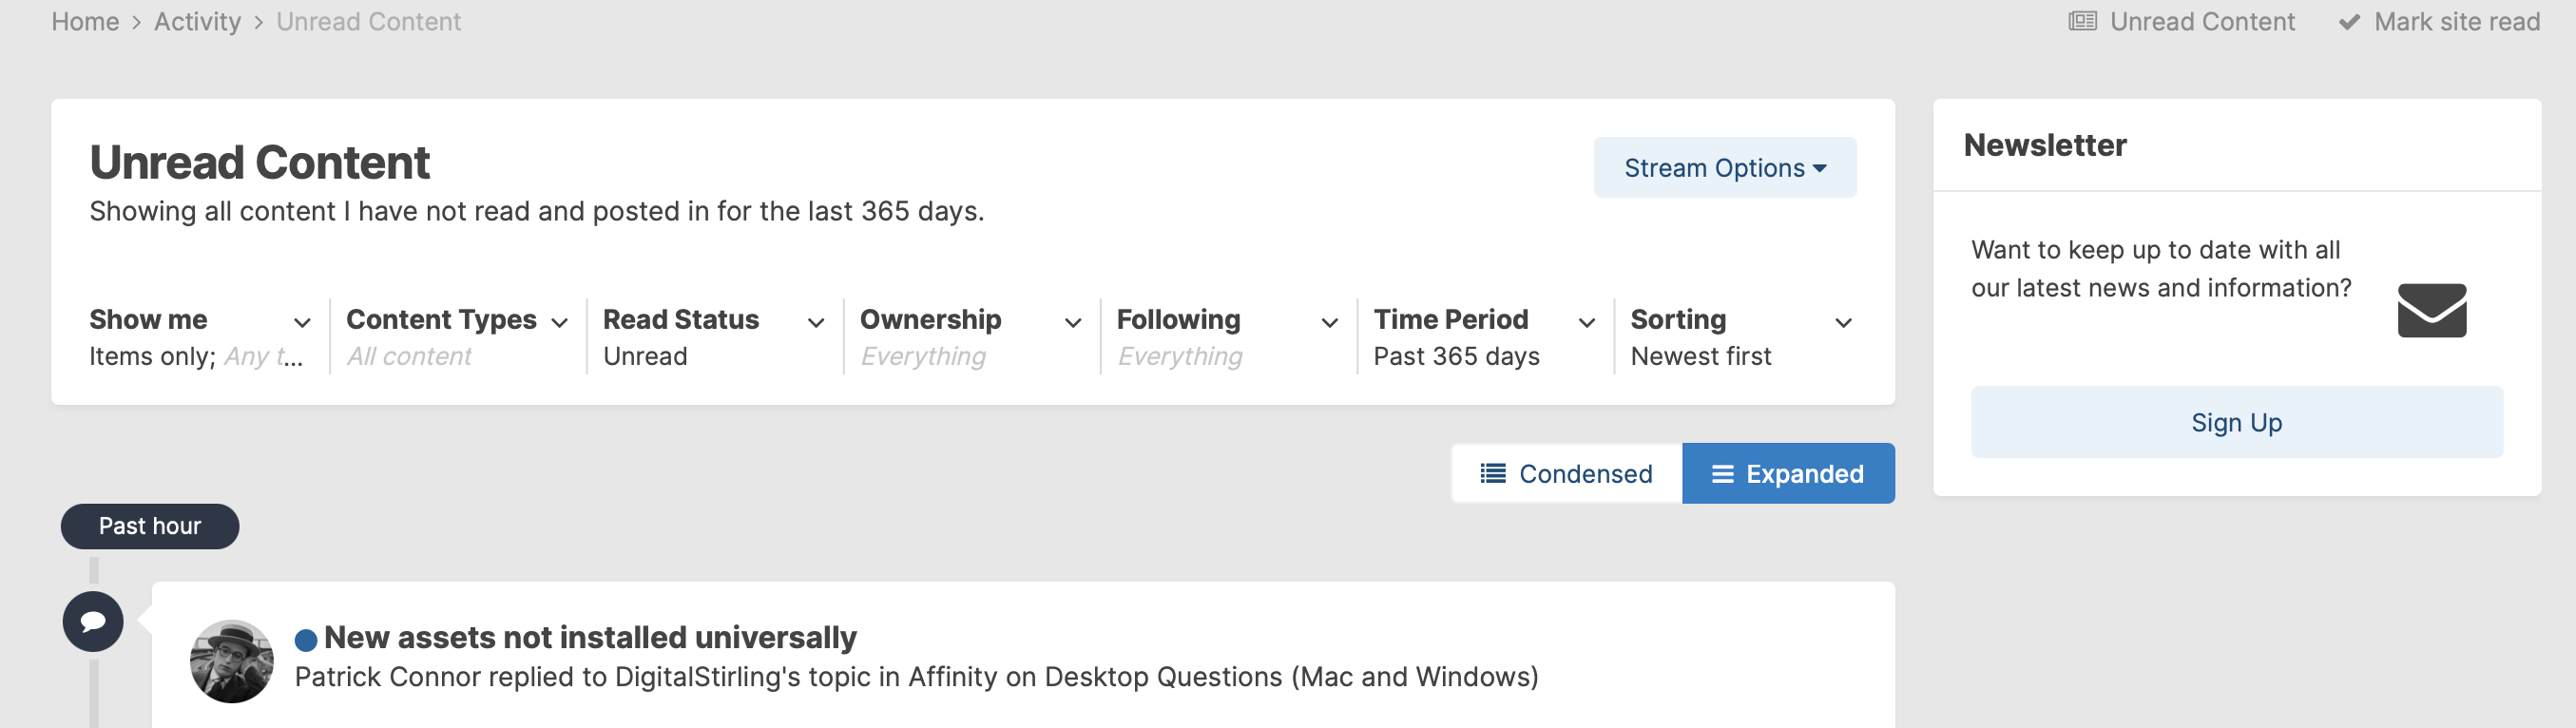This screenshot has width=2576, height=728.
Task: Click the Newsletter envelope icon
Action: (x=2432, y=310)
